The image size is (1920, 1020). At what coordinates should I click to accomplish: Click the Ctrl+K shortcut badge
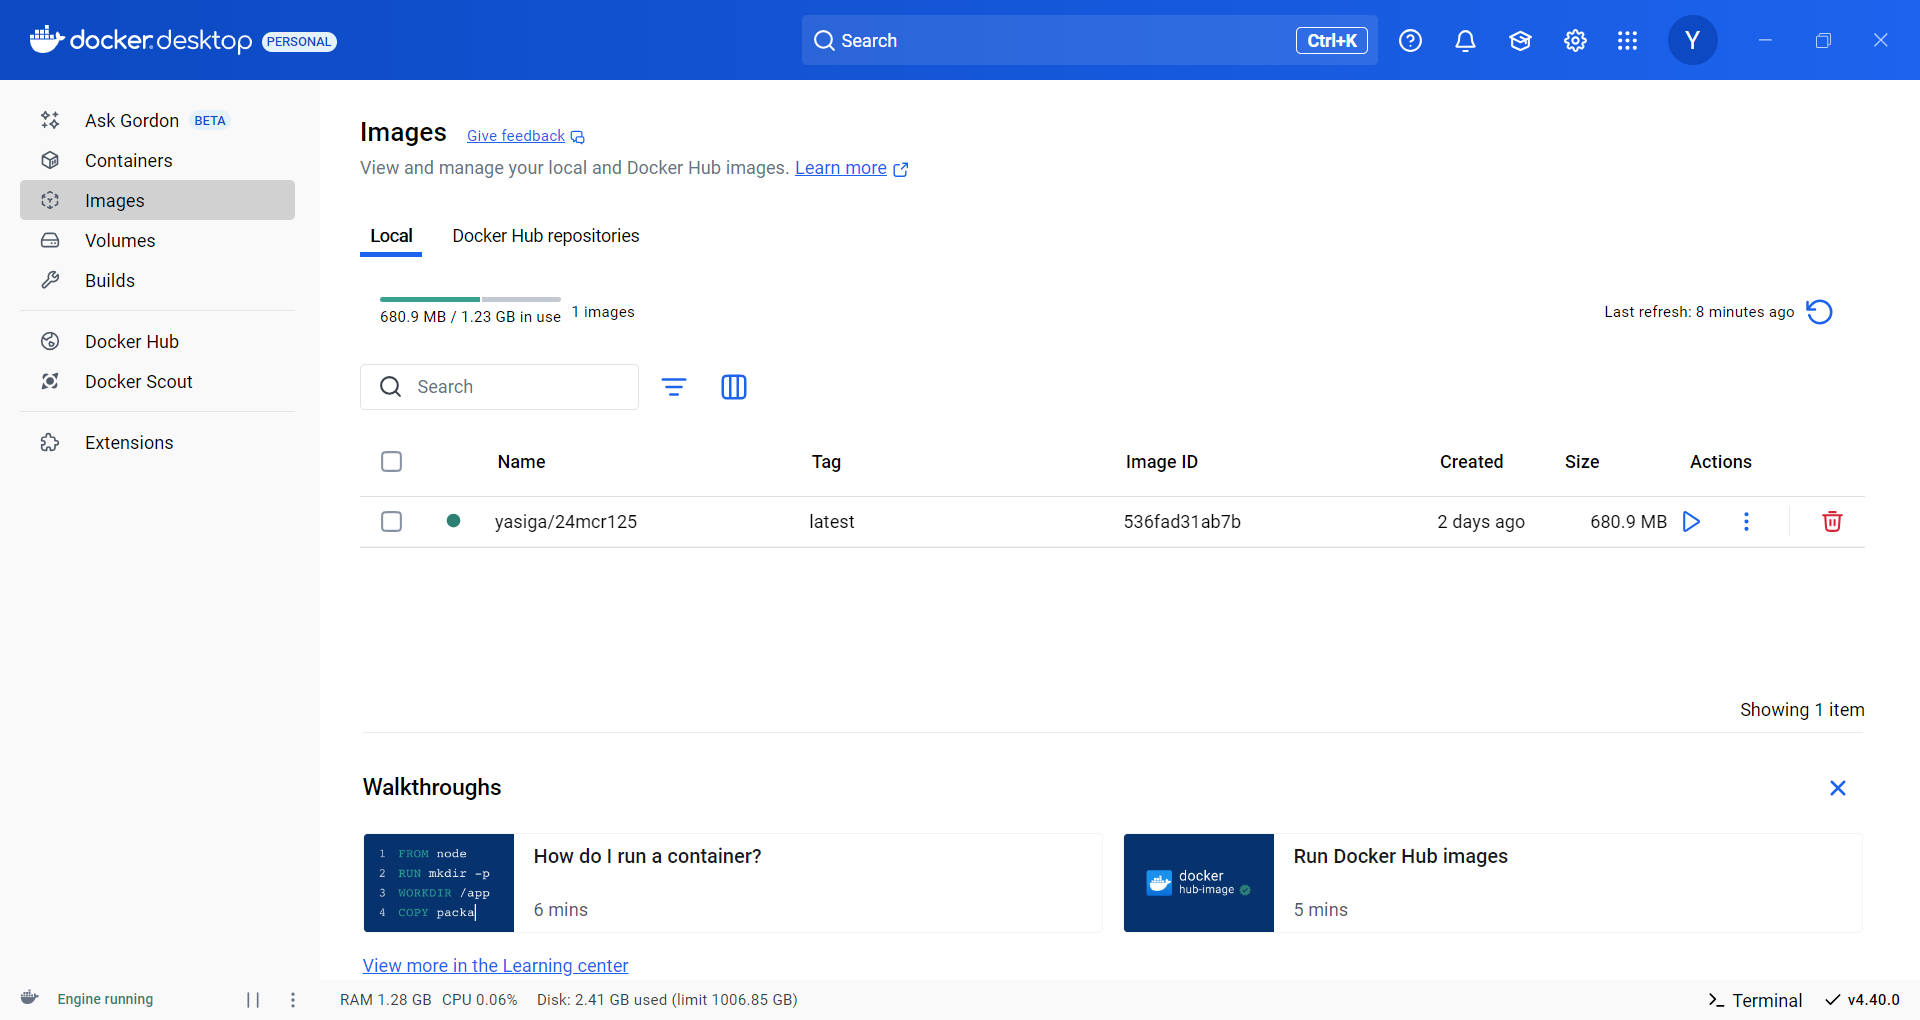tap(1332, 41)
